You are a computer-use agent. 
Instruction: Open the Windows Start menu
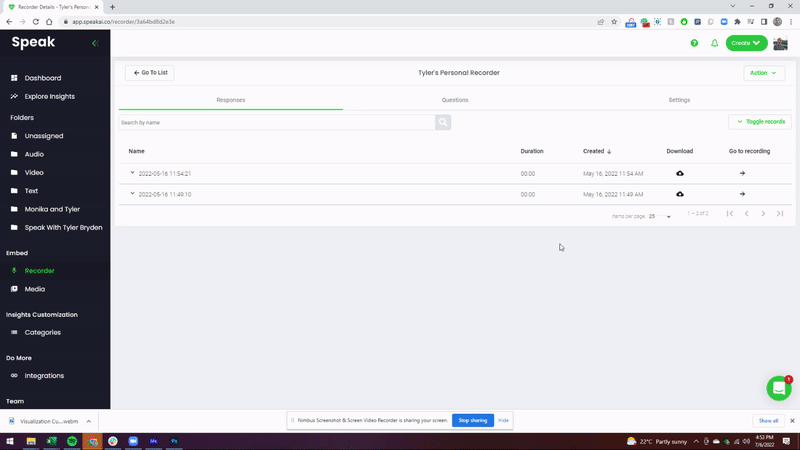[x=10, y=441]
